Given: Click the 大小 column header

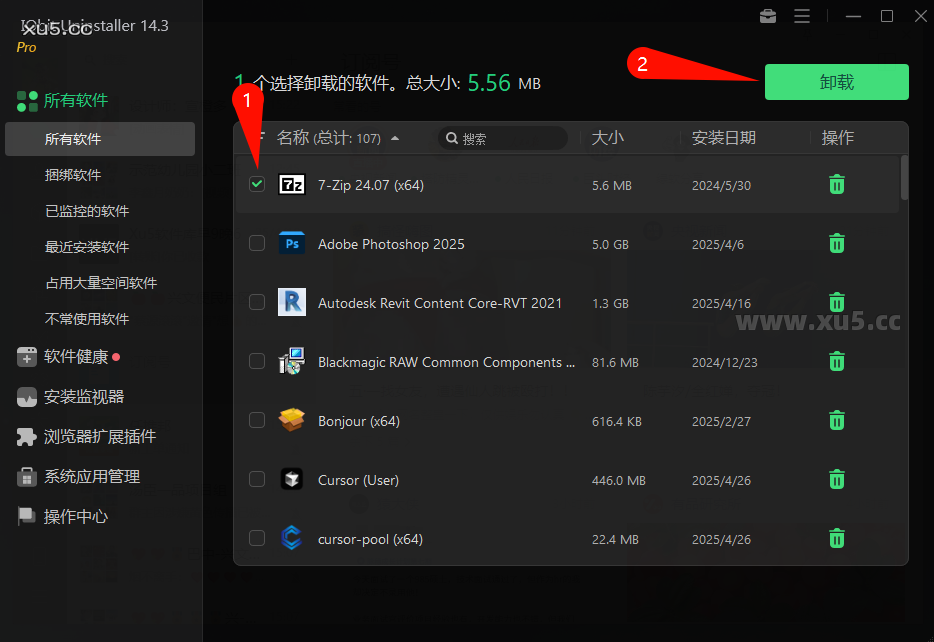Looking at the screenshot, I should 606,138.
